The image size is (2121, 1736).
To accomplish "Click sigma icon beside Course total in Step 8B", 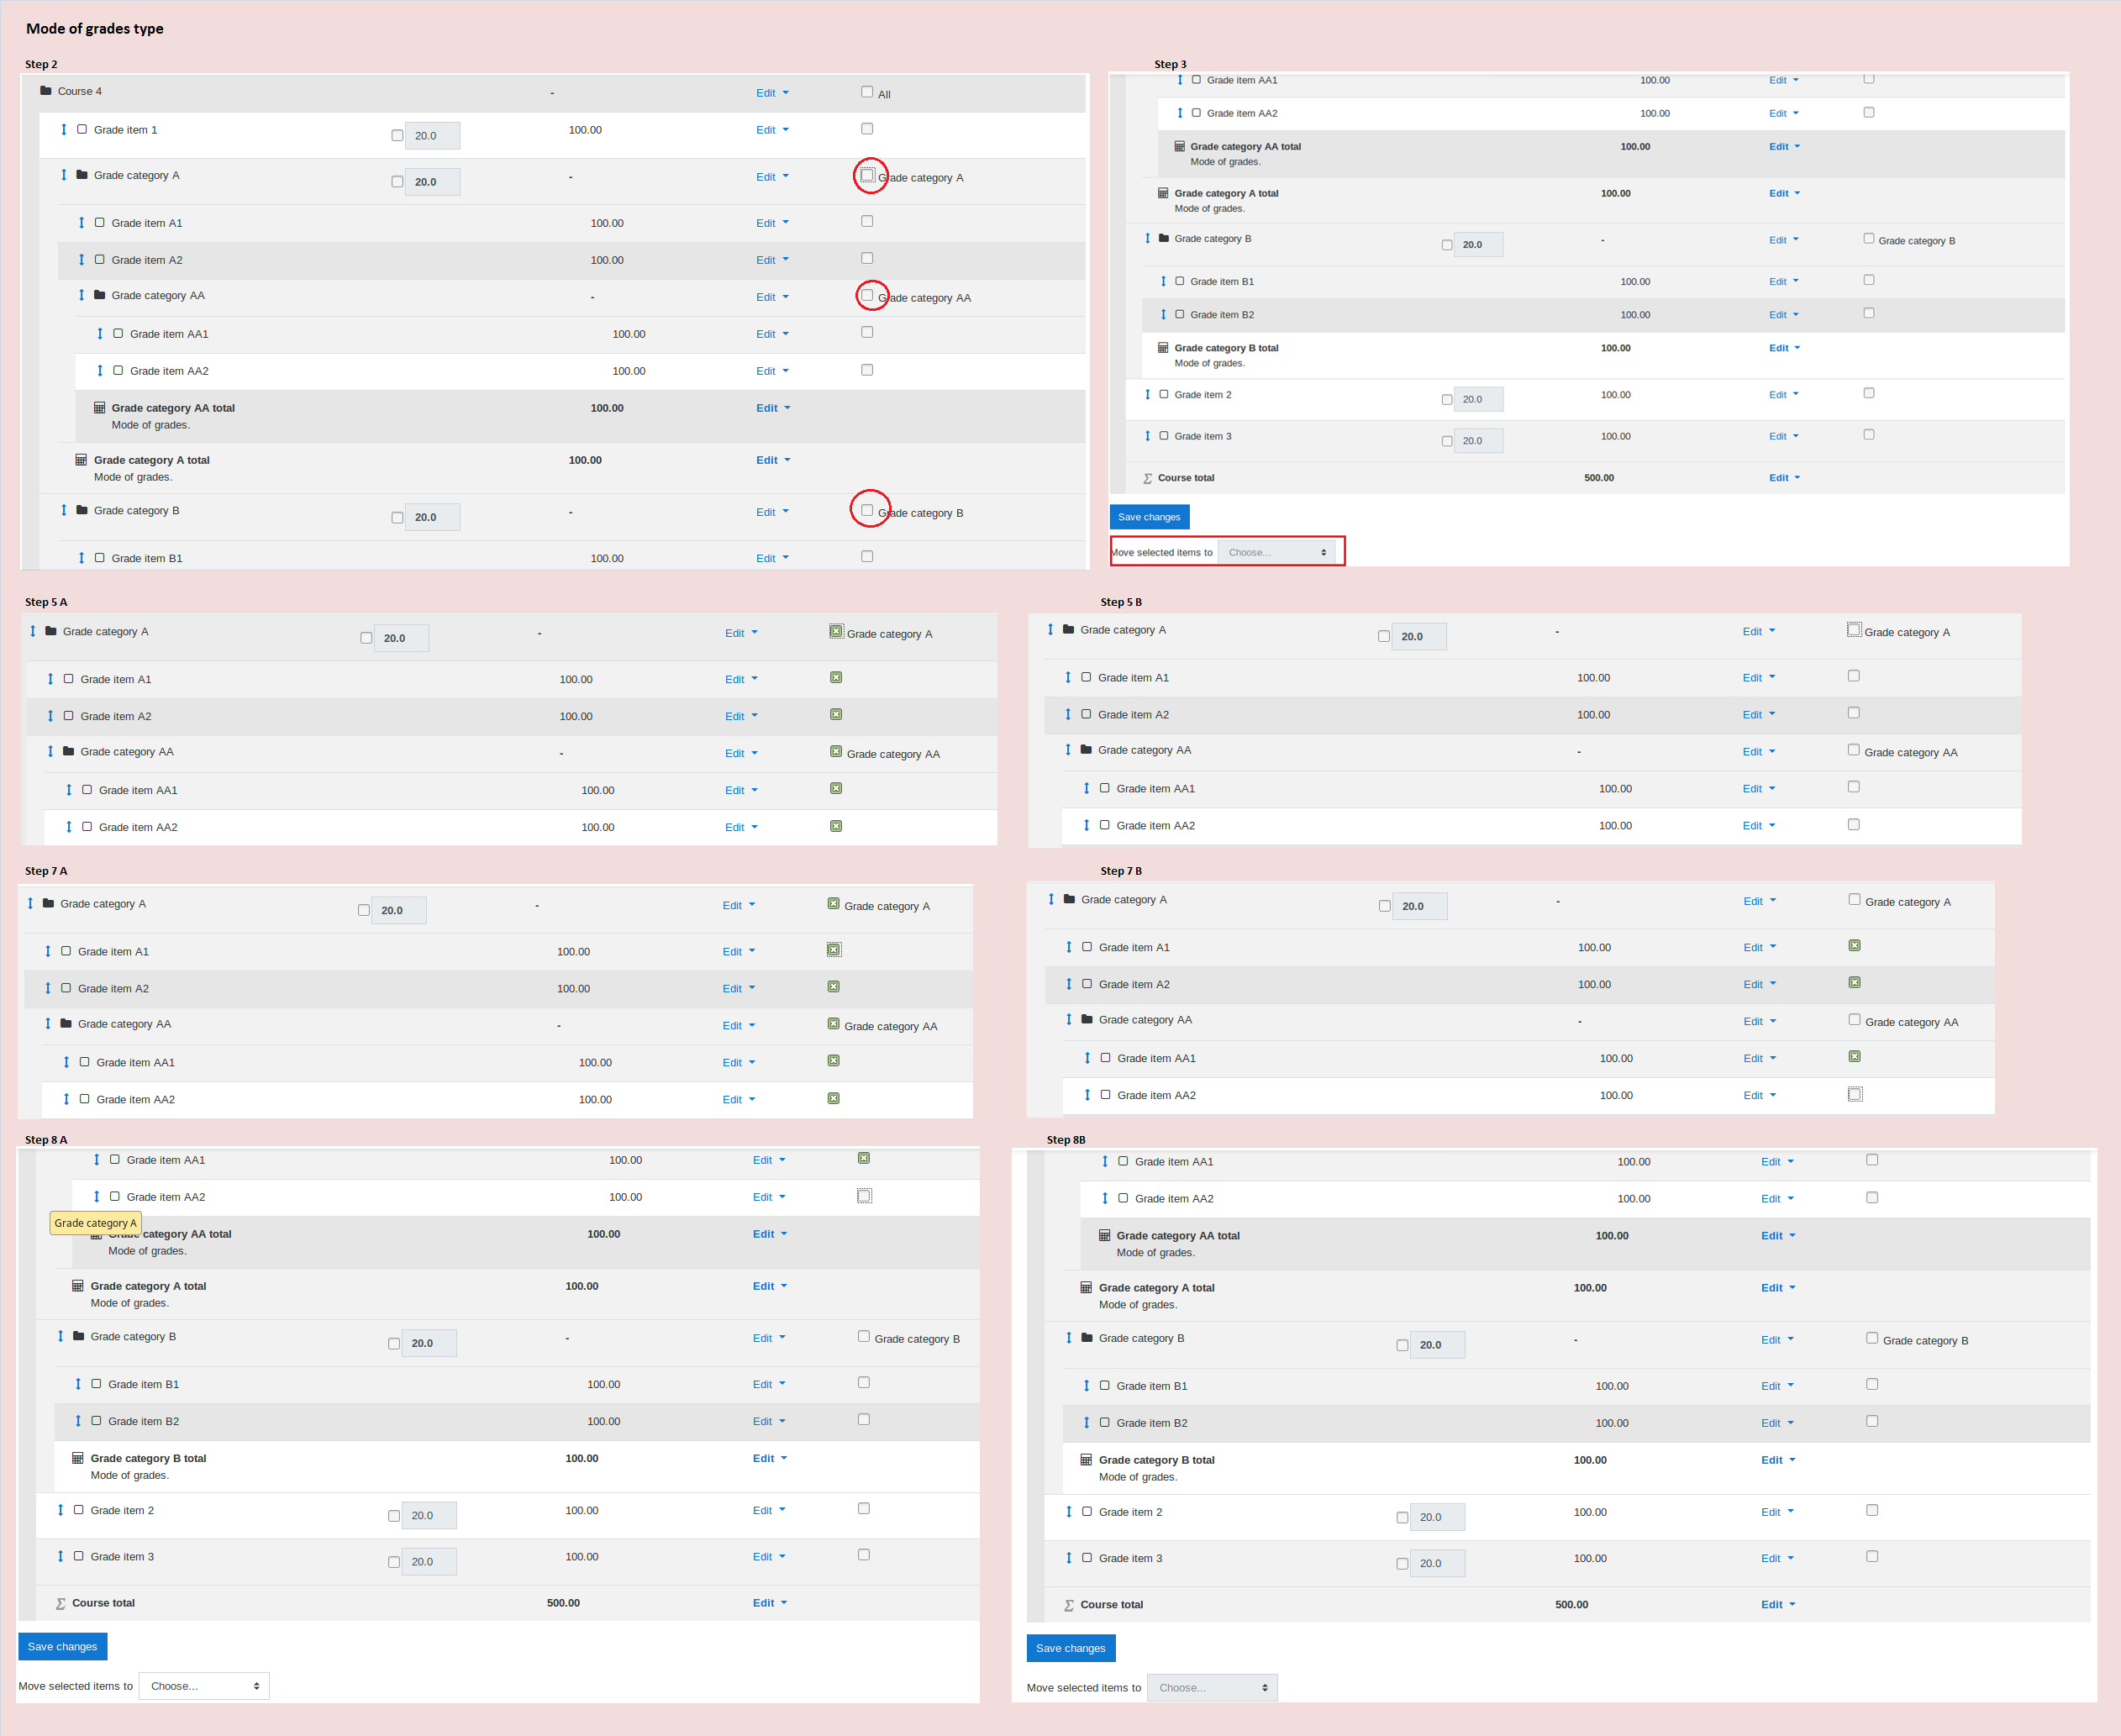I will (x=1070, y=1605).
